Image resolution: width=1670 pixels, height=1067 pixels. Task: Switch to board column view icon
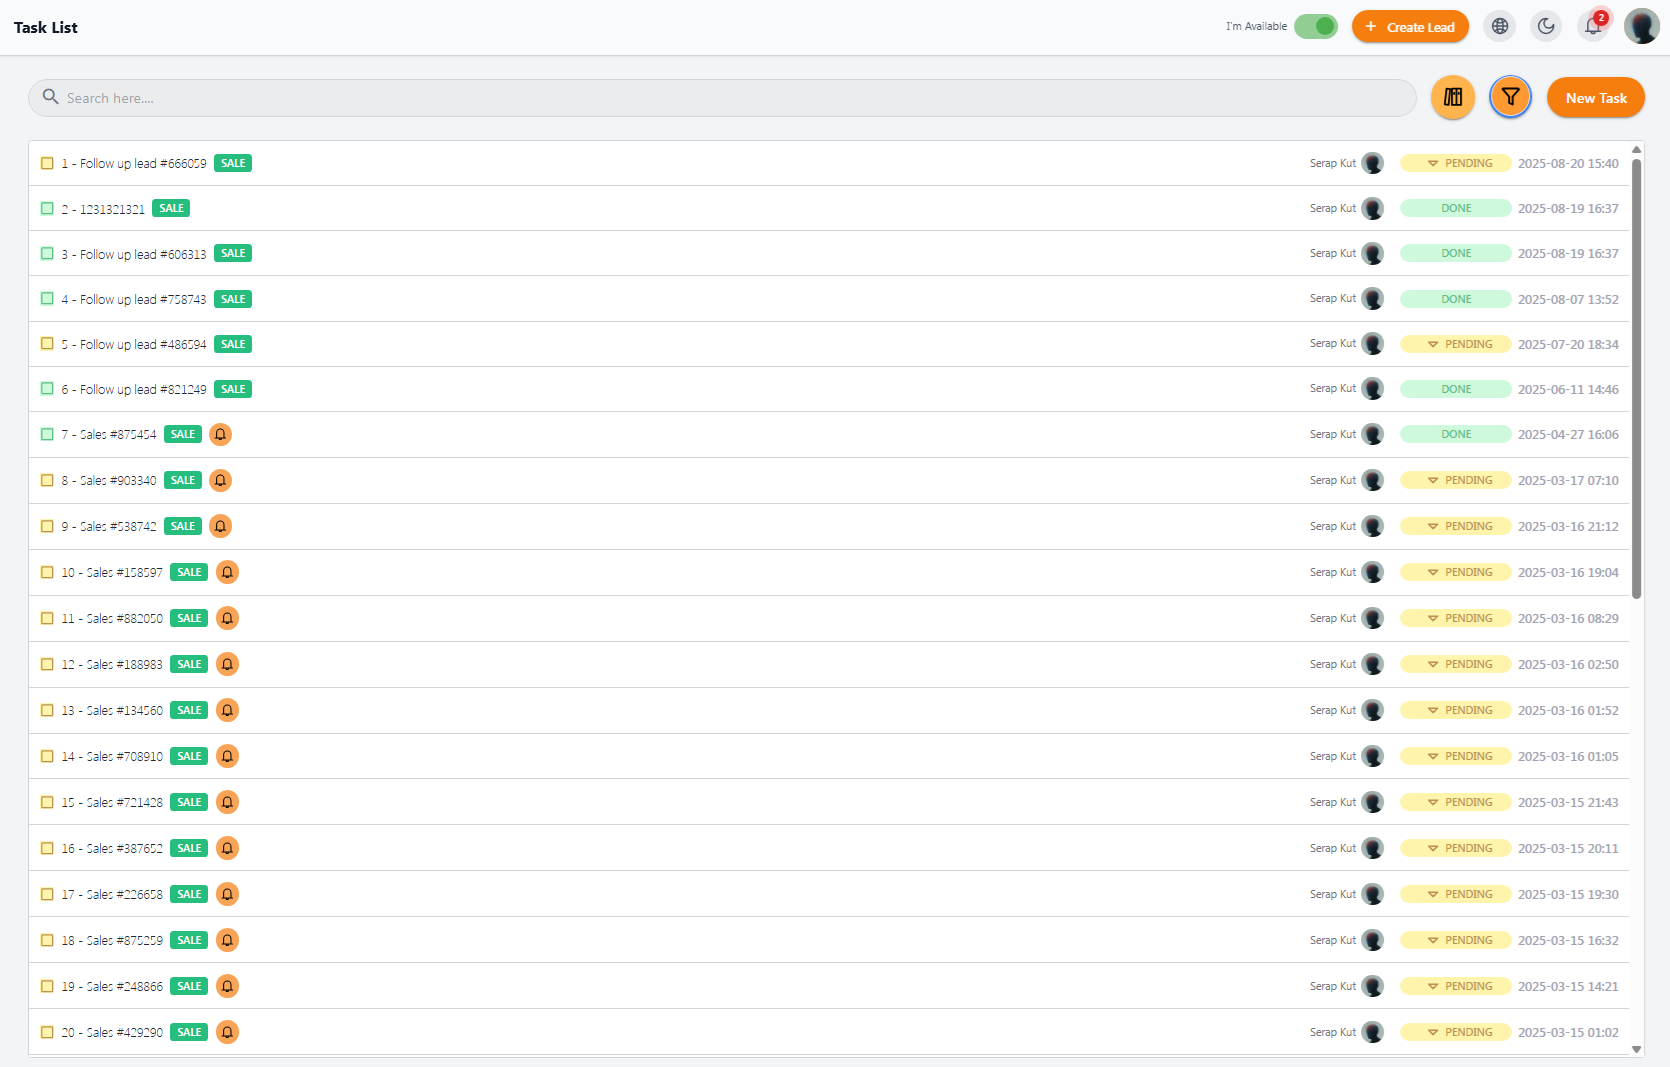[1453, 97]
